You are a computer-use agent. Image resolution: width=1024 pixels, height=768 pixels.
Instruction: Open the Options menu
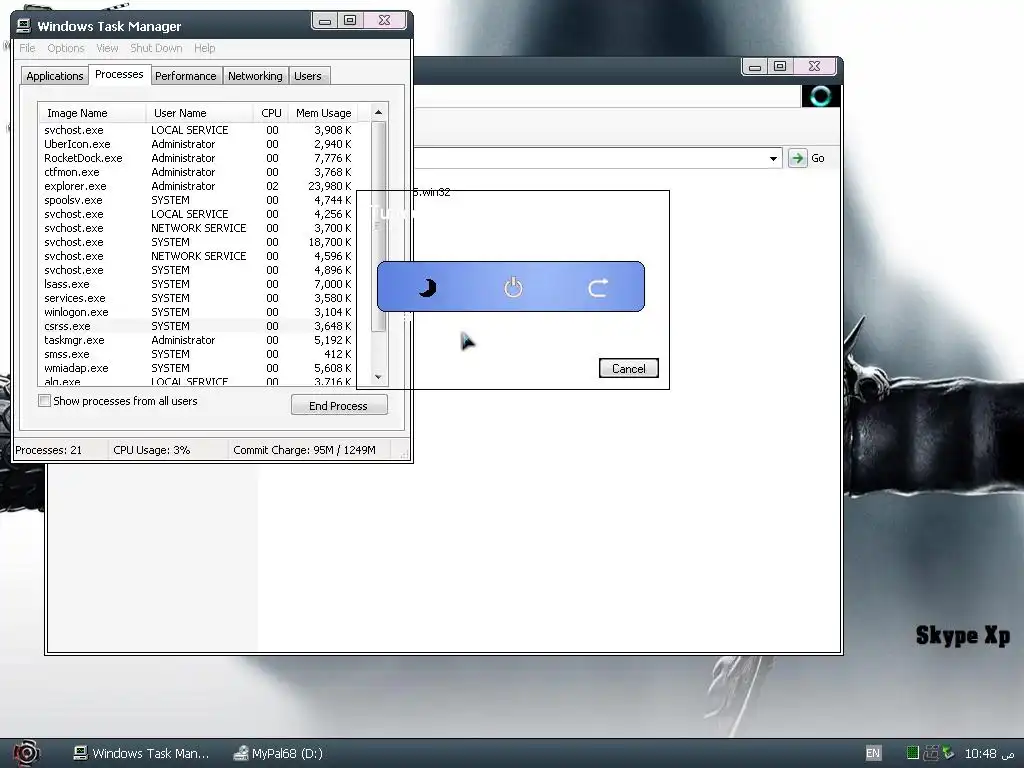click(x=66, y=48)
